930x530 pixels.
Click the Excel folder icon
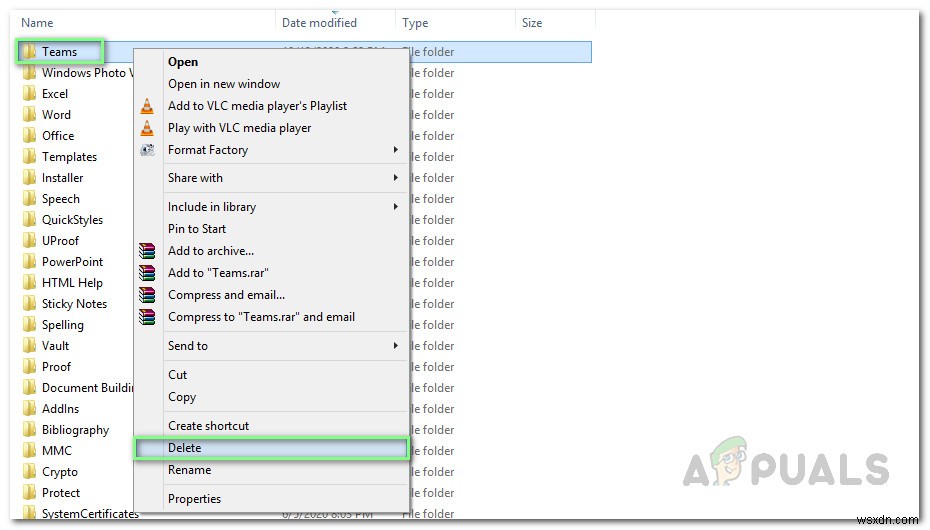coord(29,94)
